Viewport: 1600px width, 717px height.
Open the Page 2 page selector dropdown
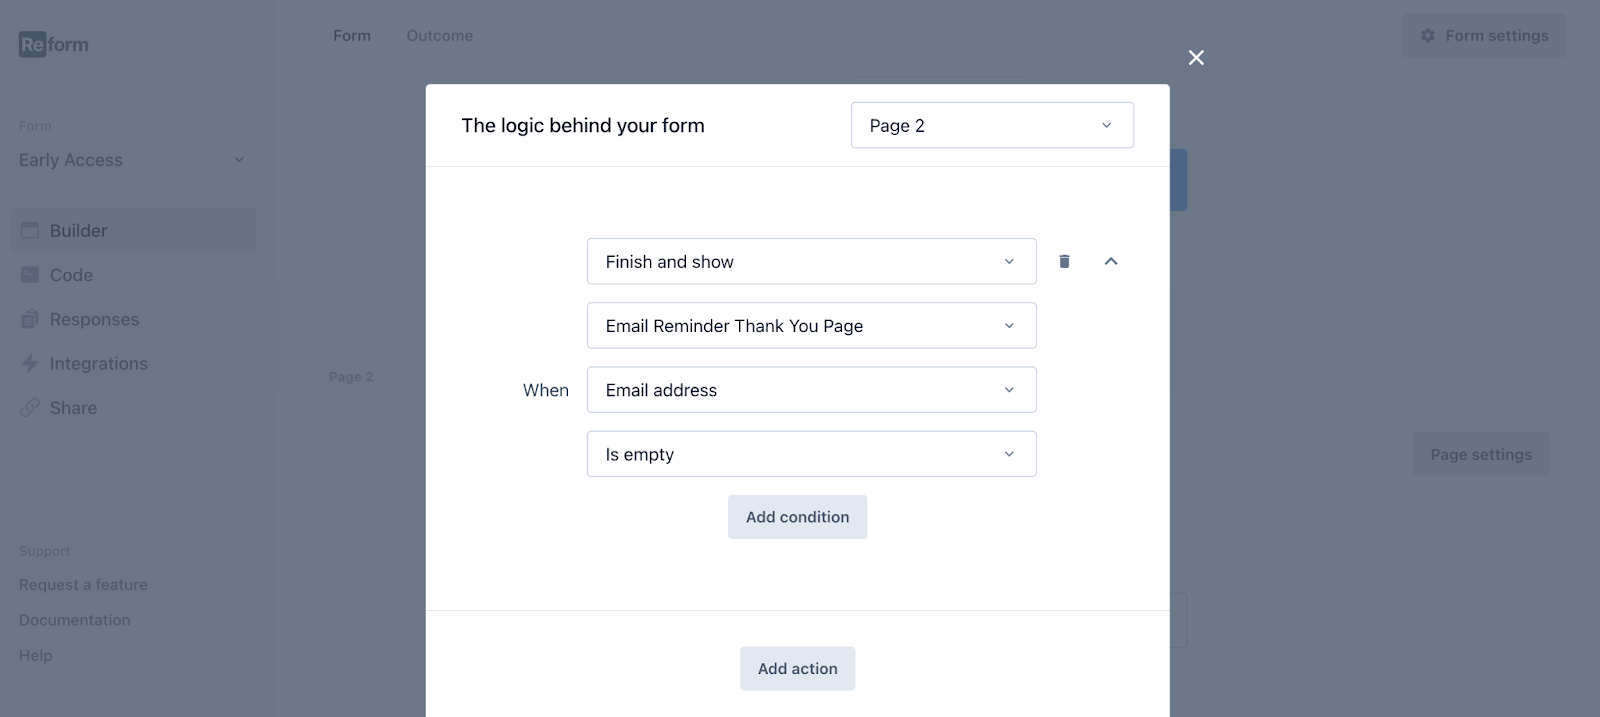[992, 125]
